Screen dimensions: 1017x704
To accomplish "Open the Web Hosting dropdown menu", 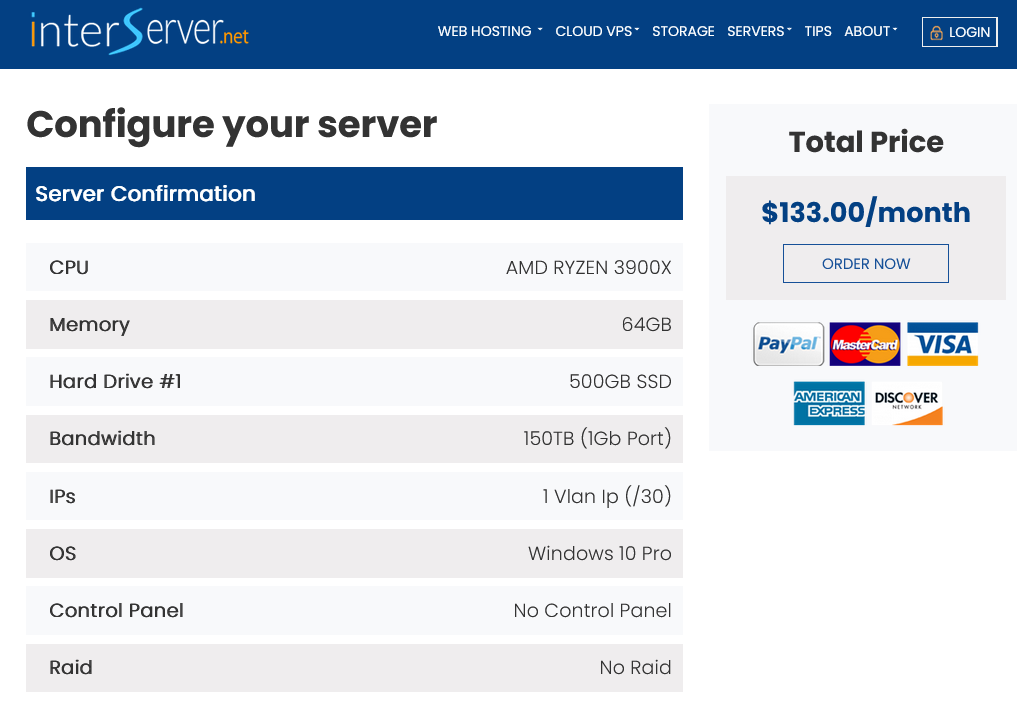I will coord(490,31).
